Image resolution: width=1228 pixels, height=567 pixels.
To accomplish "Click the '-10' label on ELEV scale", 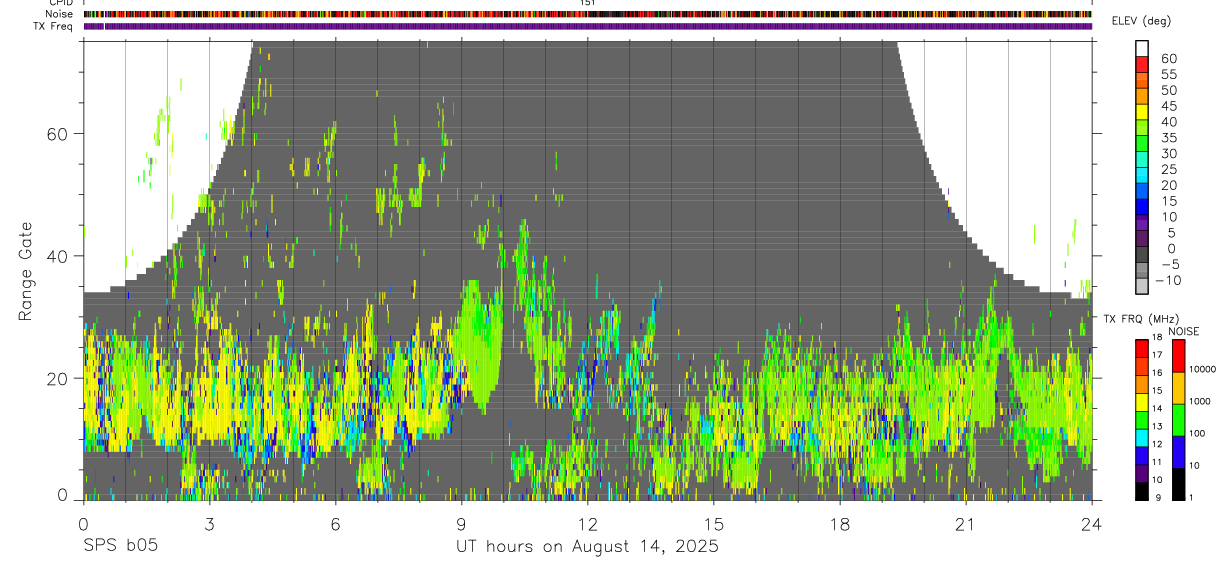I will 1168,280.
